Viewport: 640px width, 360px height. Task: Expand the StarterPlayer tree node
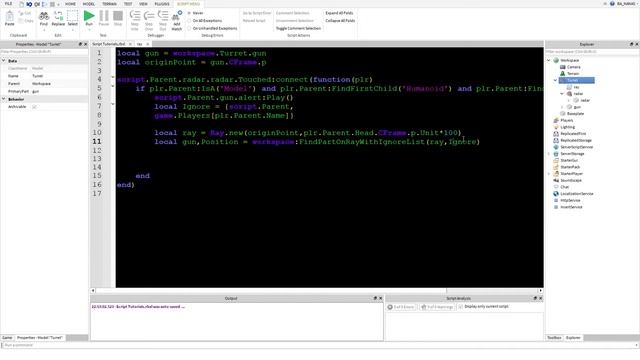(x=549, y=174)
